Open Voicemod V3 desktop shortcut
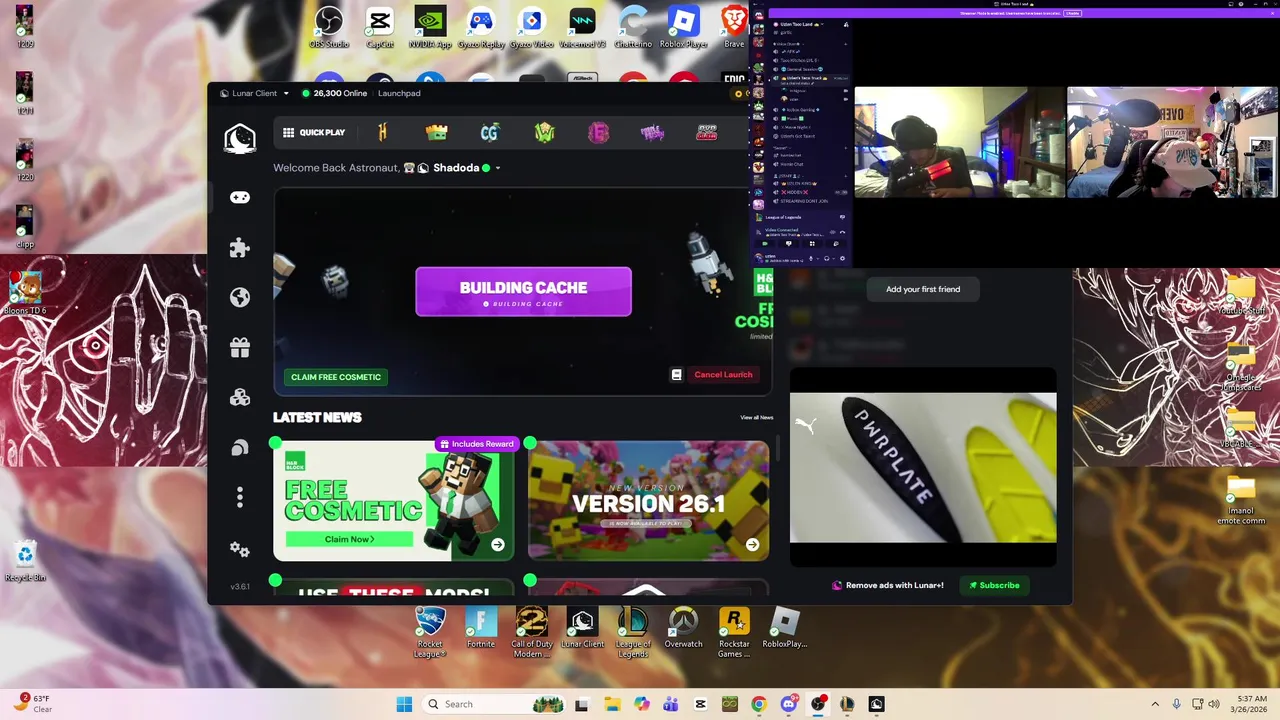The height and width of the screenshot is (720, 1280). (582, 28)
